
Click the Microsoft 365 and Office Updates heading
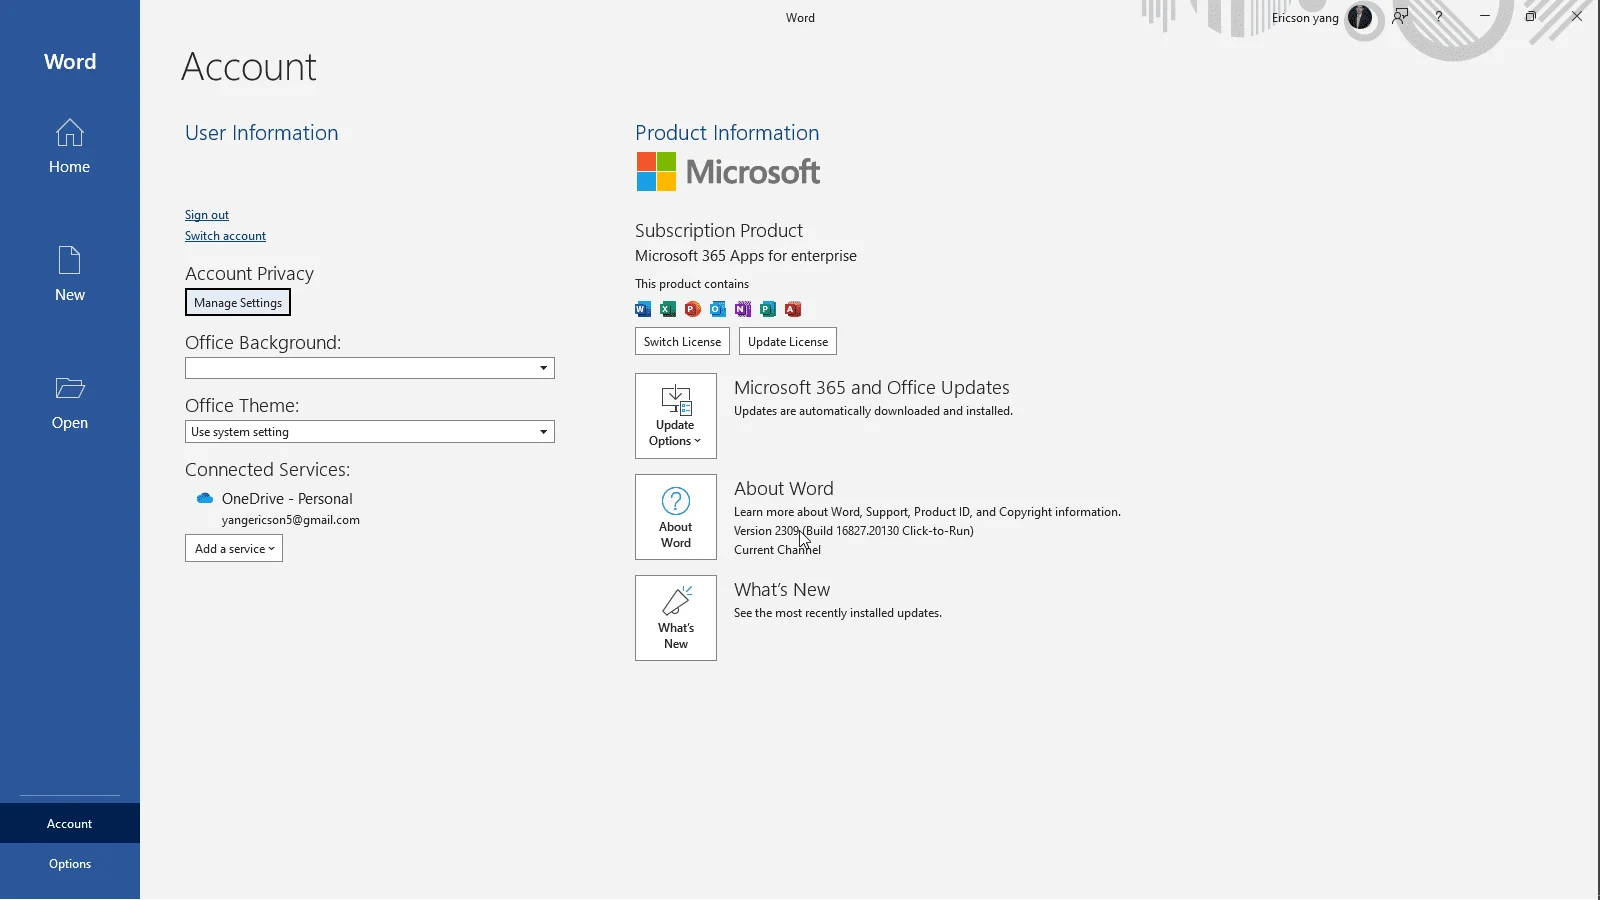coord(872,387)
